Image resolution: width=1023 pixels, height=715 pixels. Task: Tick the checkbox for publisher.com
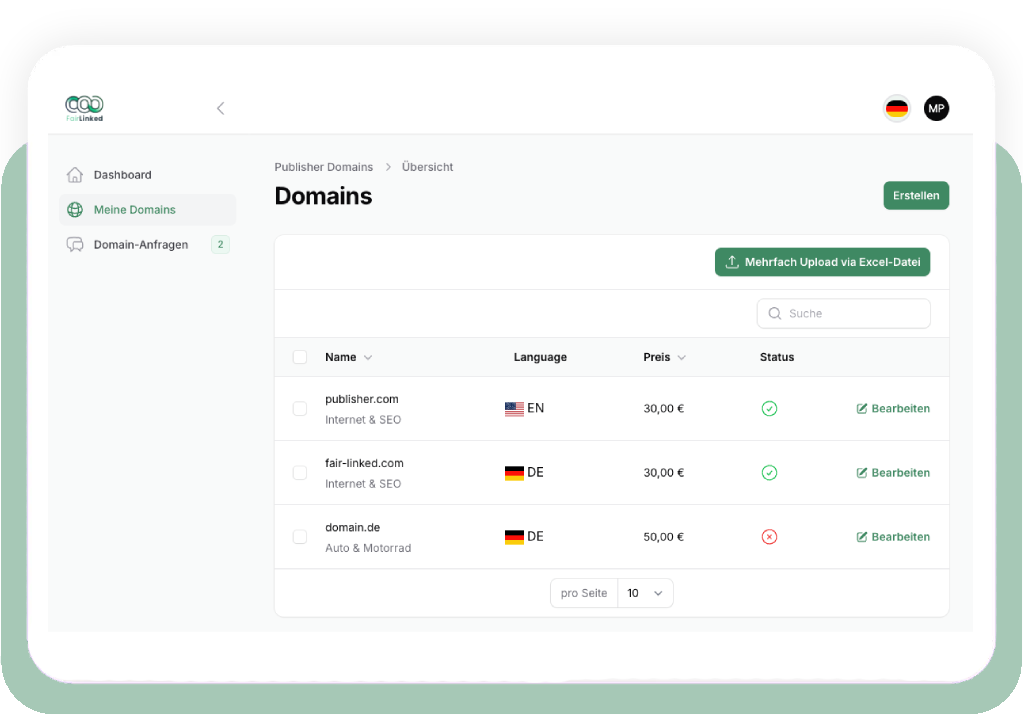pyautogui.click(x=300, y=408)
